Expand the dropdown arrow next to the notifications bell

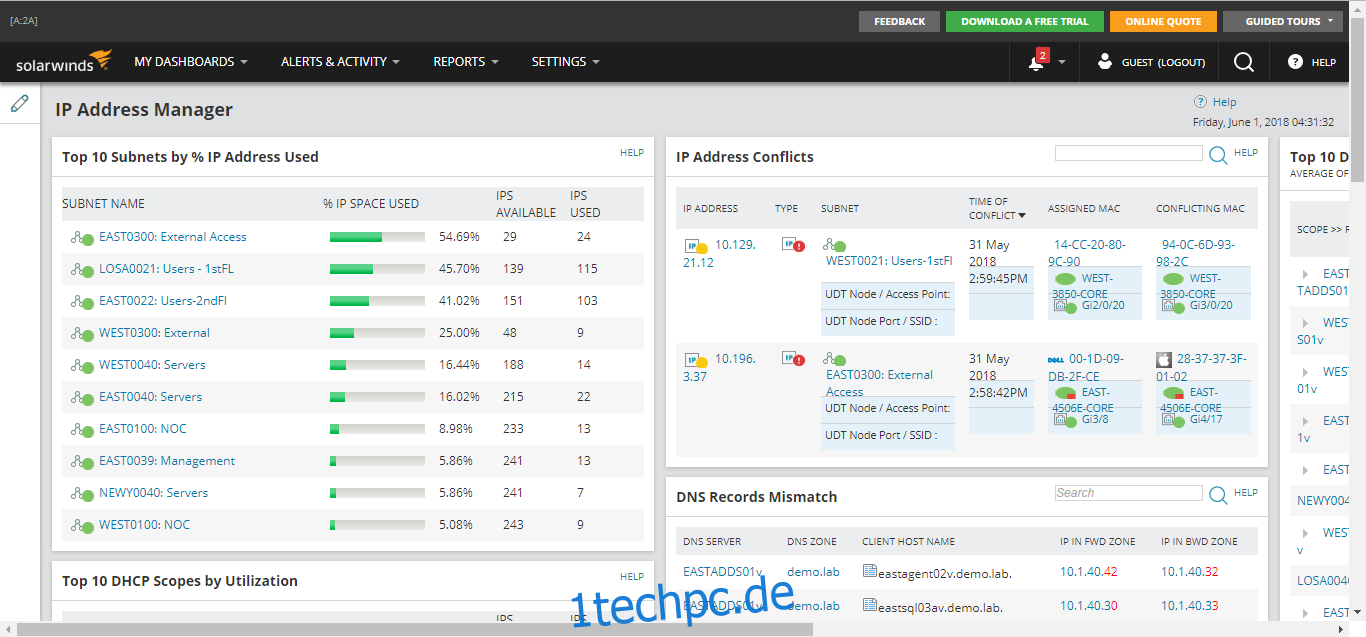(1062, 62)
